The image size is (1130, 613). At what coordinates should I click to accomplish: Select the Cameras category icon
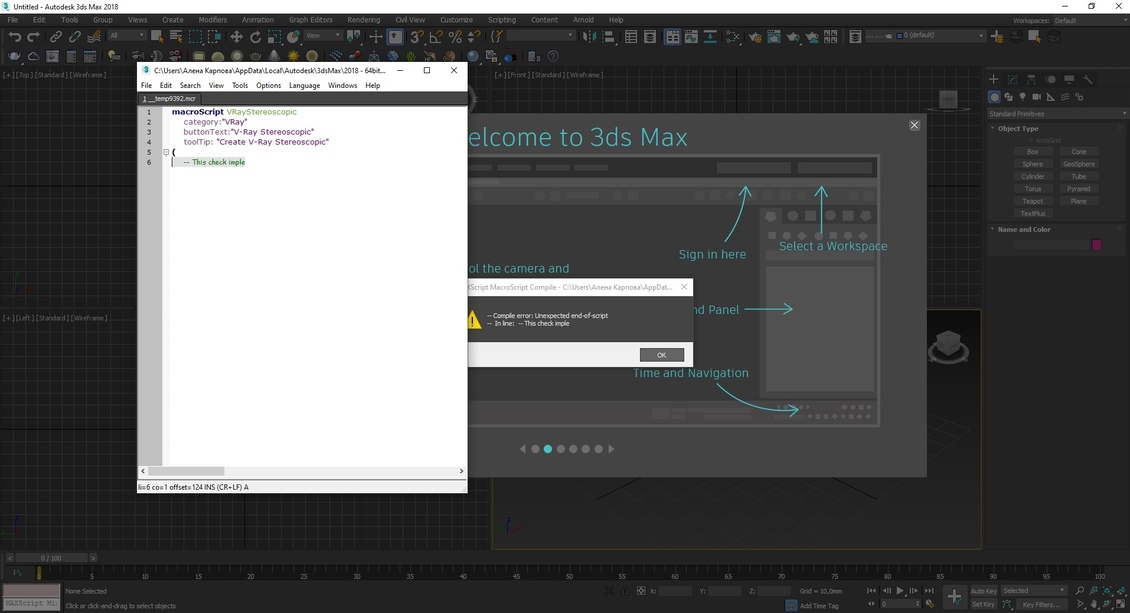coord(1036,97)
